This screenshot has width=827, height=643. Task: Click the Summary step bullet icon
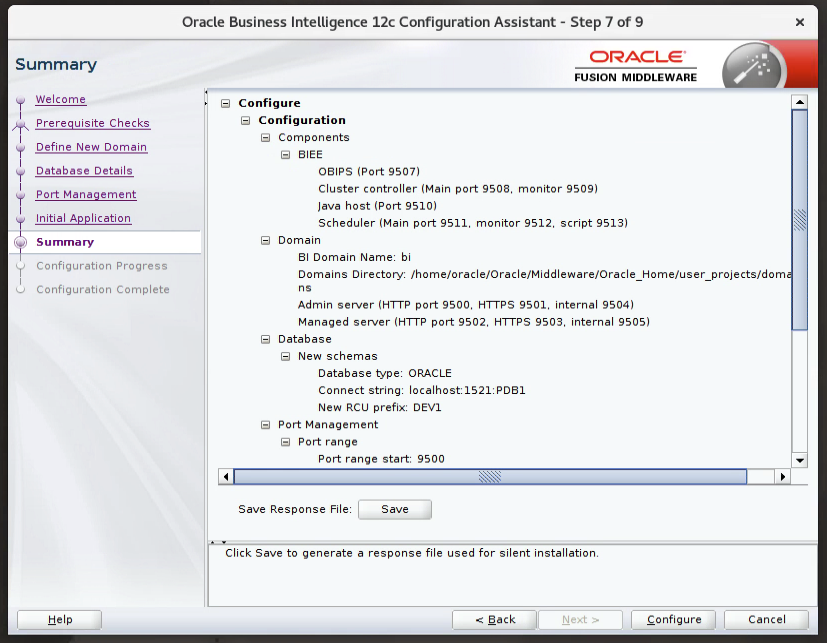(21, 242)
